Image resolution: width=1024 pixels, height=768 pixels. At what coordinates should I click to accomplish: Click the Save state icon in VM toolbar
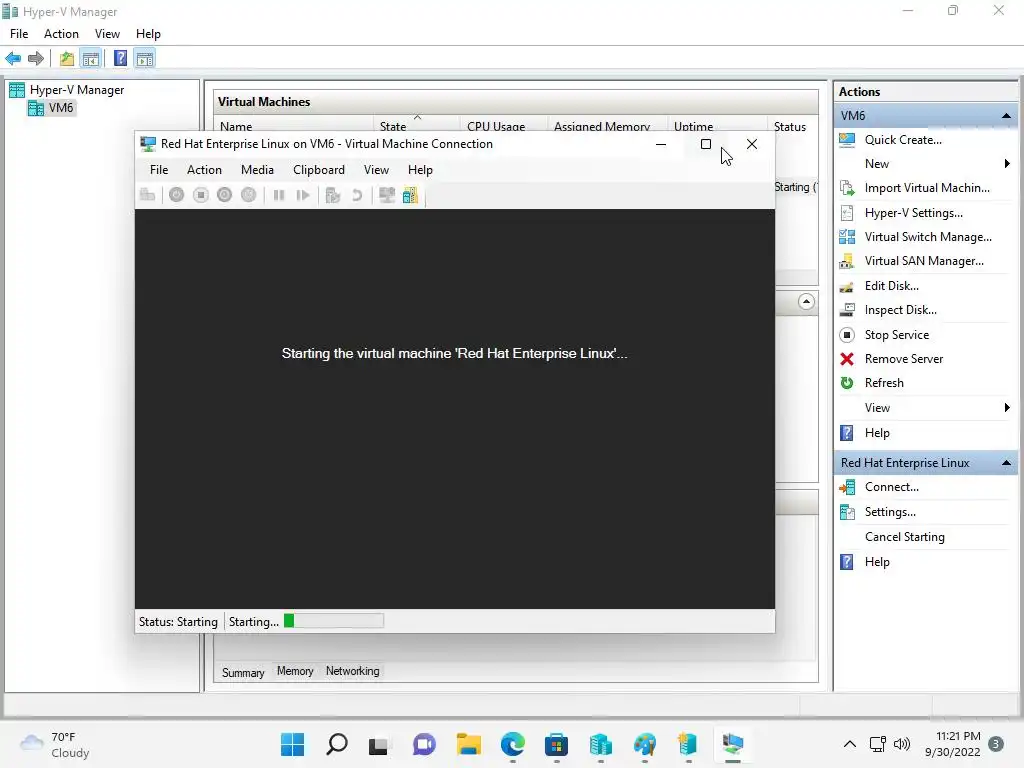pyautogui.click(x=248, y=195)
